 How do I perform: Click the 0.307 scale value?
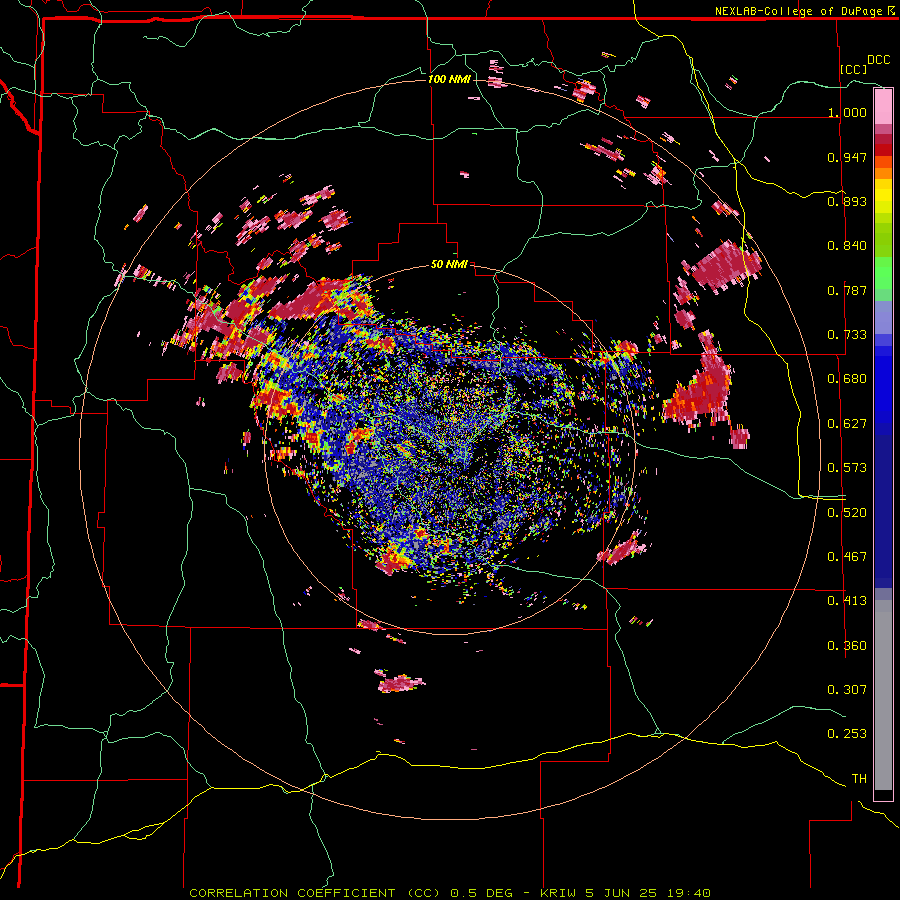[847, 689]
